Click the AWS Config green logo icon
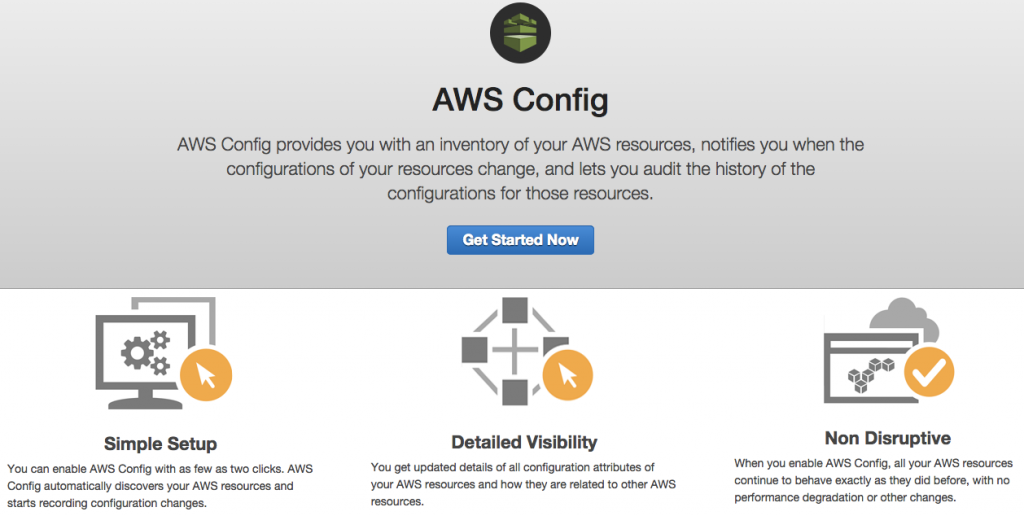The image size is (1024, 516). click(520, 33)
